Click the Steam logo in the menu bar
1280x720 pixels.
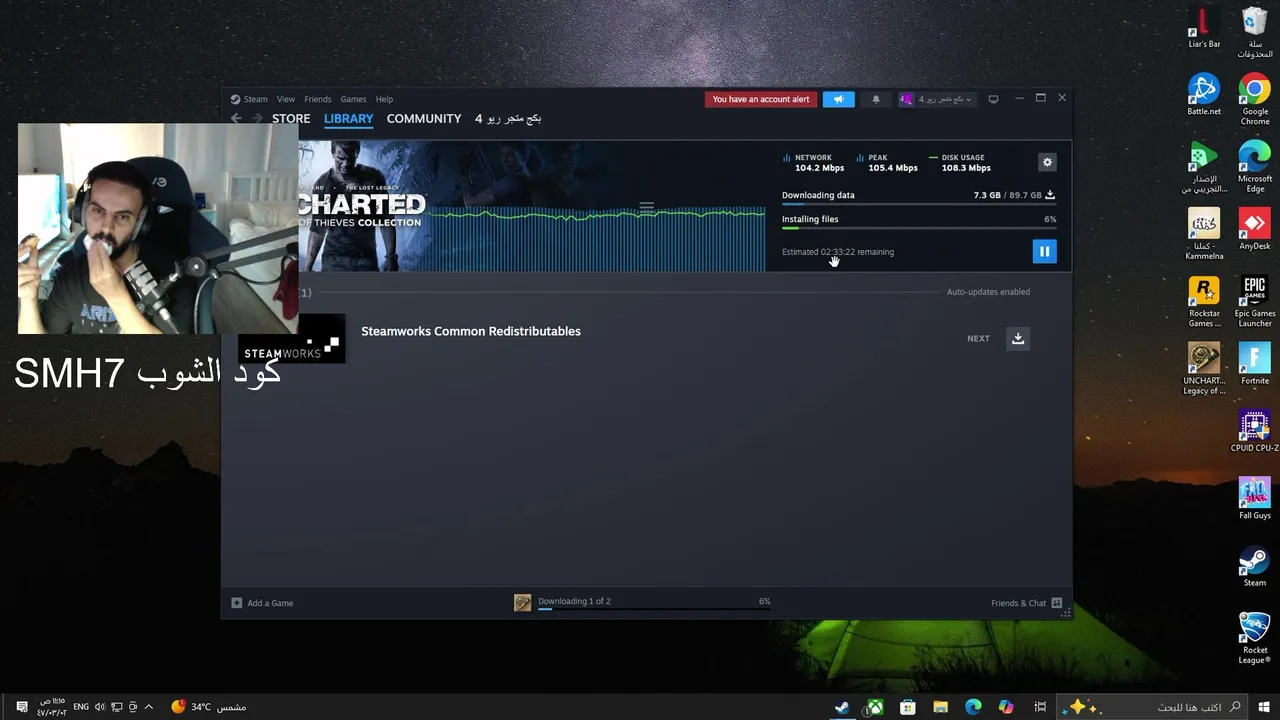[235, 99]
